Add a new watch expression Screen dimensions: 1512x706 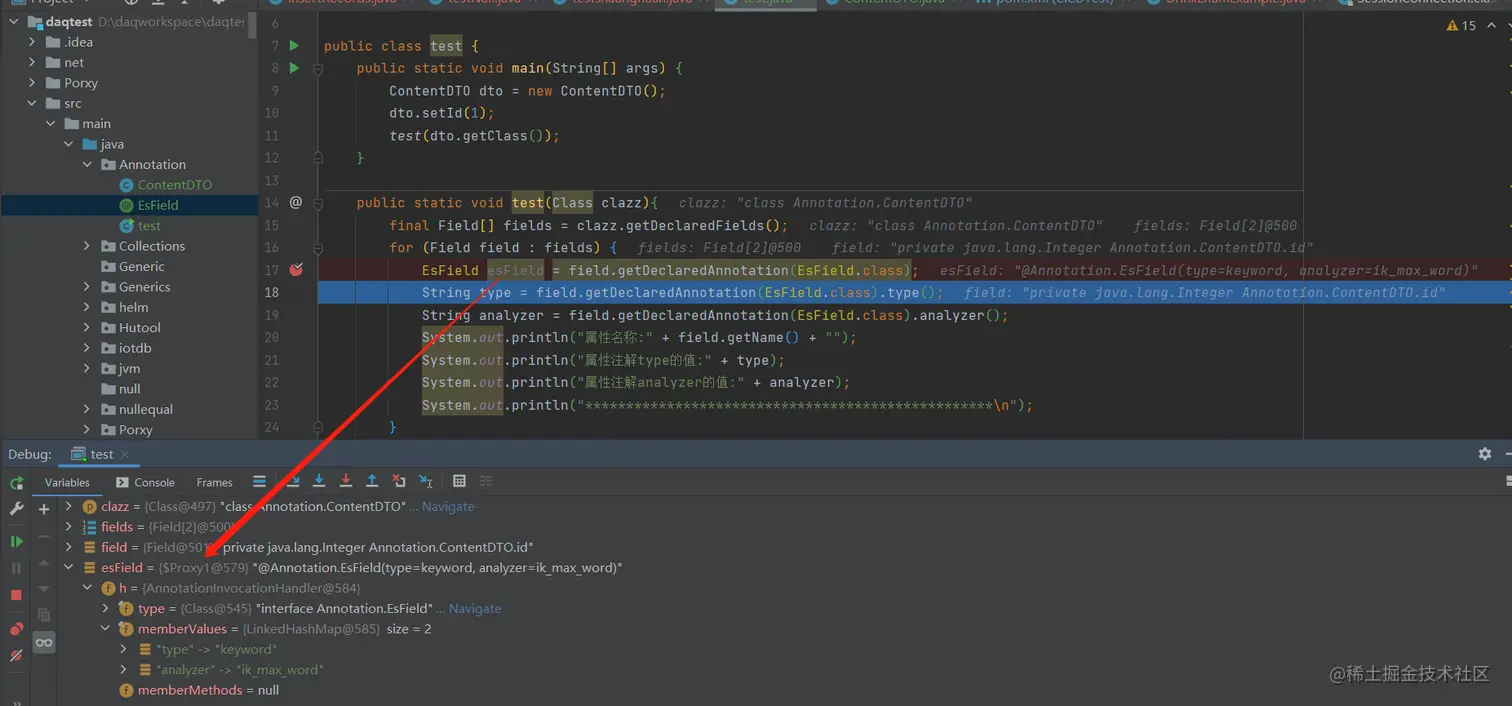point(44,509)
